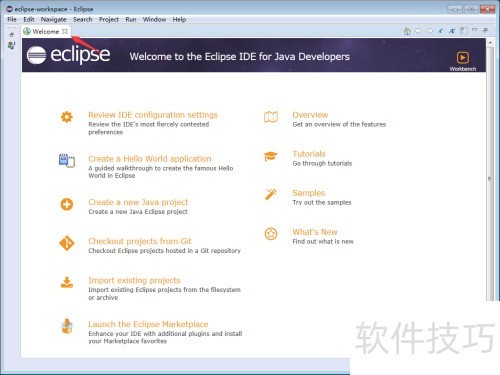Viewport: 500px width, 375px height.
Task: Click the Hello World application icon
Action: click(67, 161)
